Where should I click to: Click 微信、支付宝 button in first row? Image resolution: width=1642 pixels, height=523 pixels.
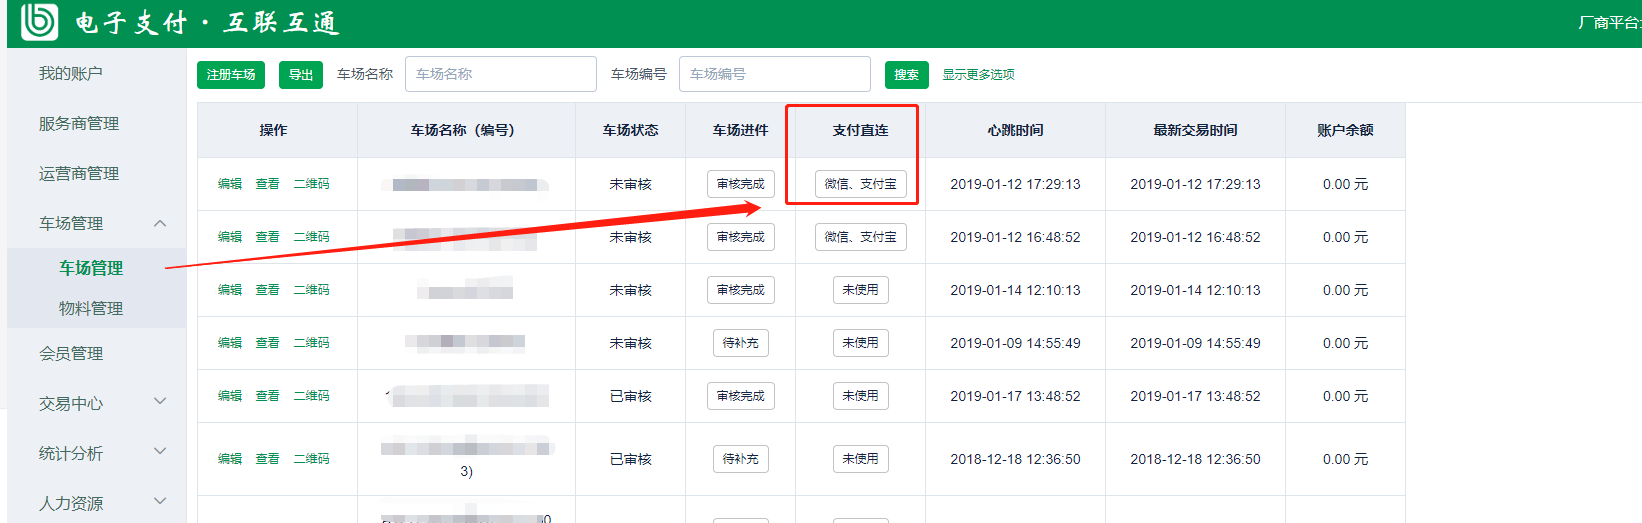[x=860, y=184]
